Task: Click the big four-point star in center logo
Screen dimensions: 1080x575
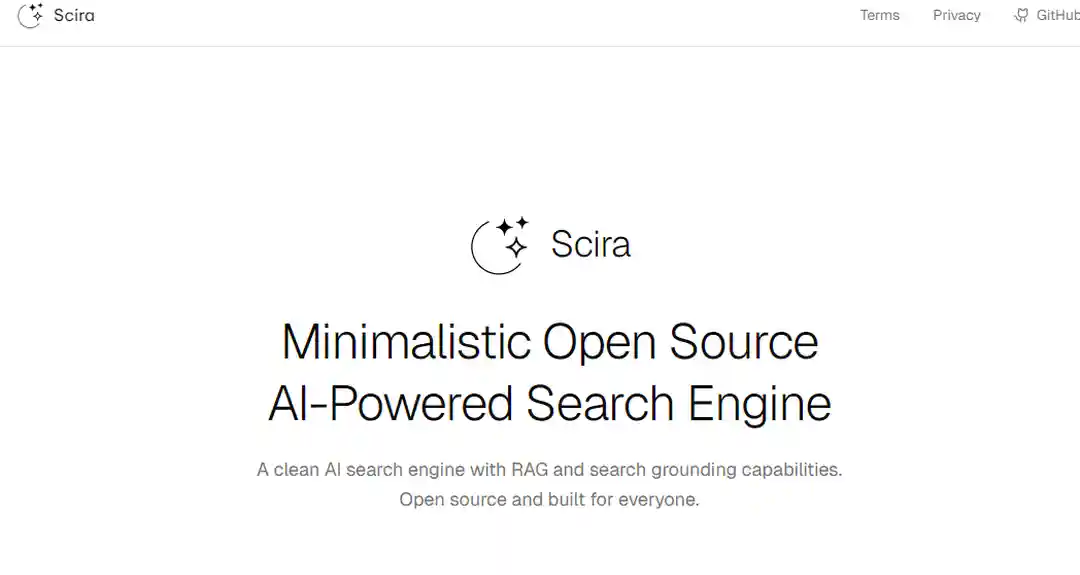Action: [516, 247]
